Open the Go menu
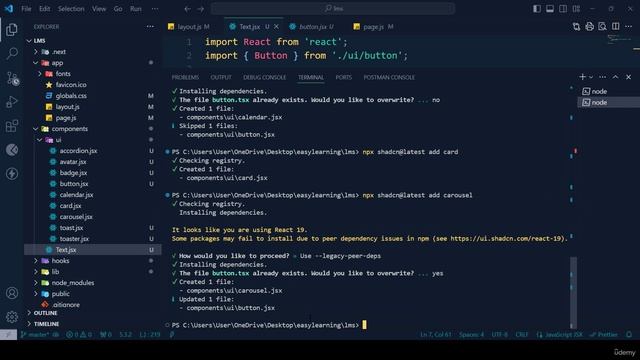Screen dimensions: 640x360 click(118, 9)
